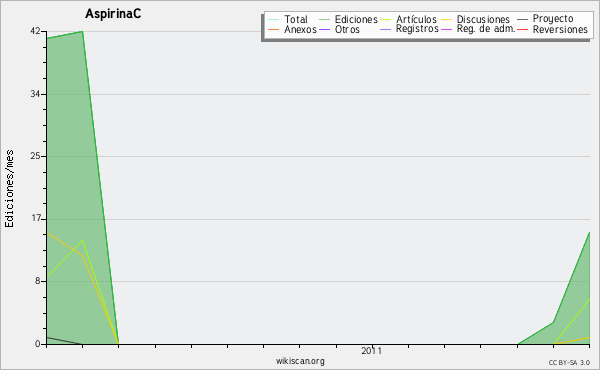Select the Reversiones legend entry

click(553, 29)
